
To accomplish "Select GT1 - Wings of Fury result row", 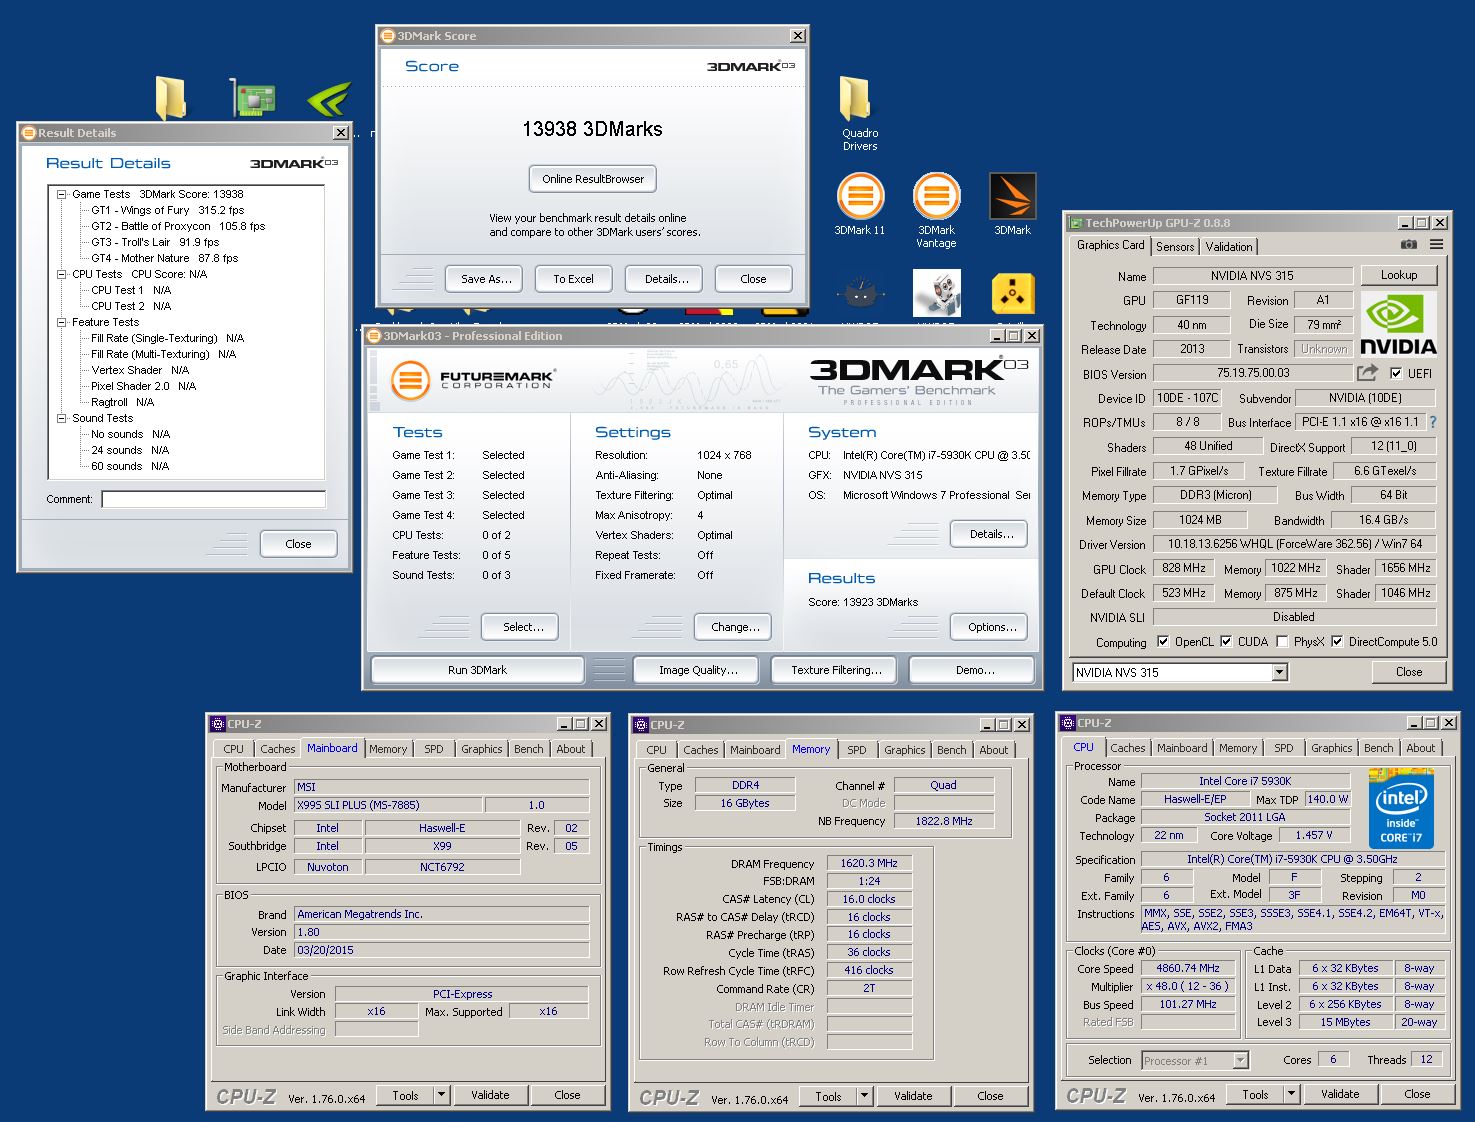I will click(x=167, y=210).
